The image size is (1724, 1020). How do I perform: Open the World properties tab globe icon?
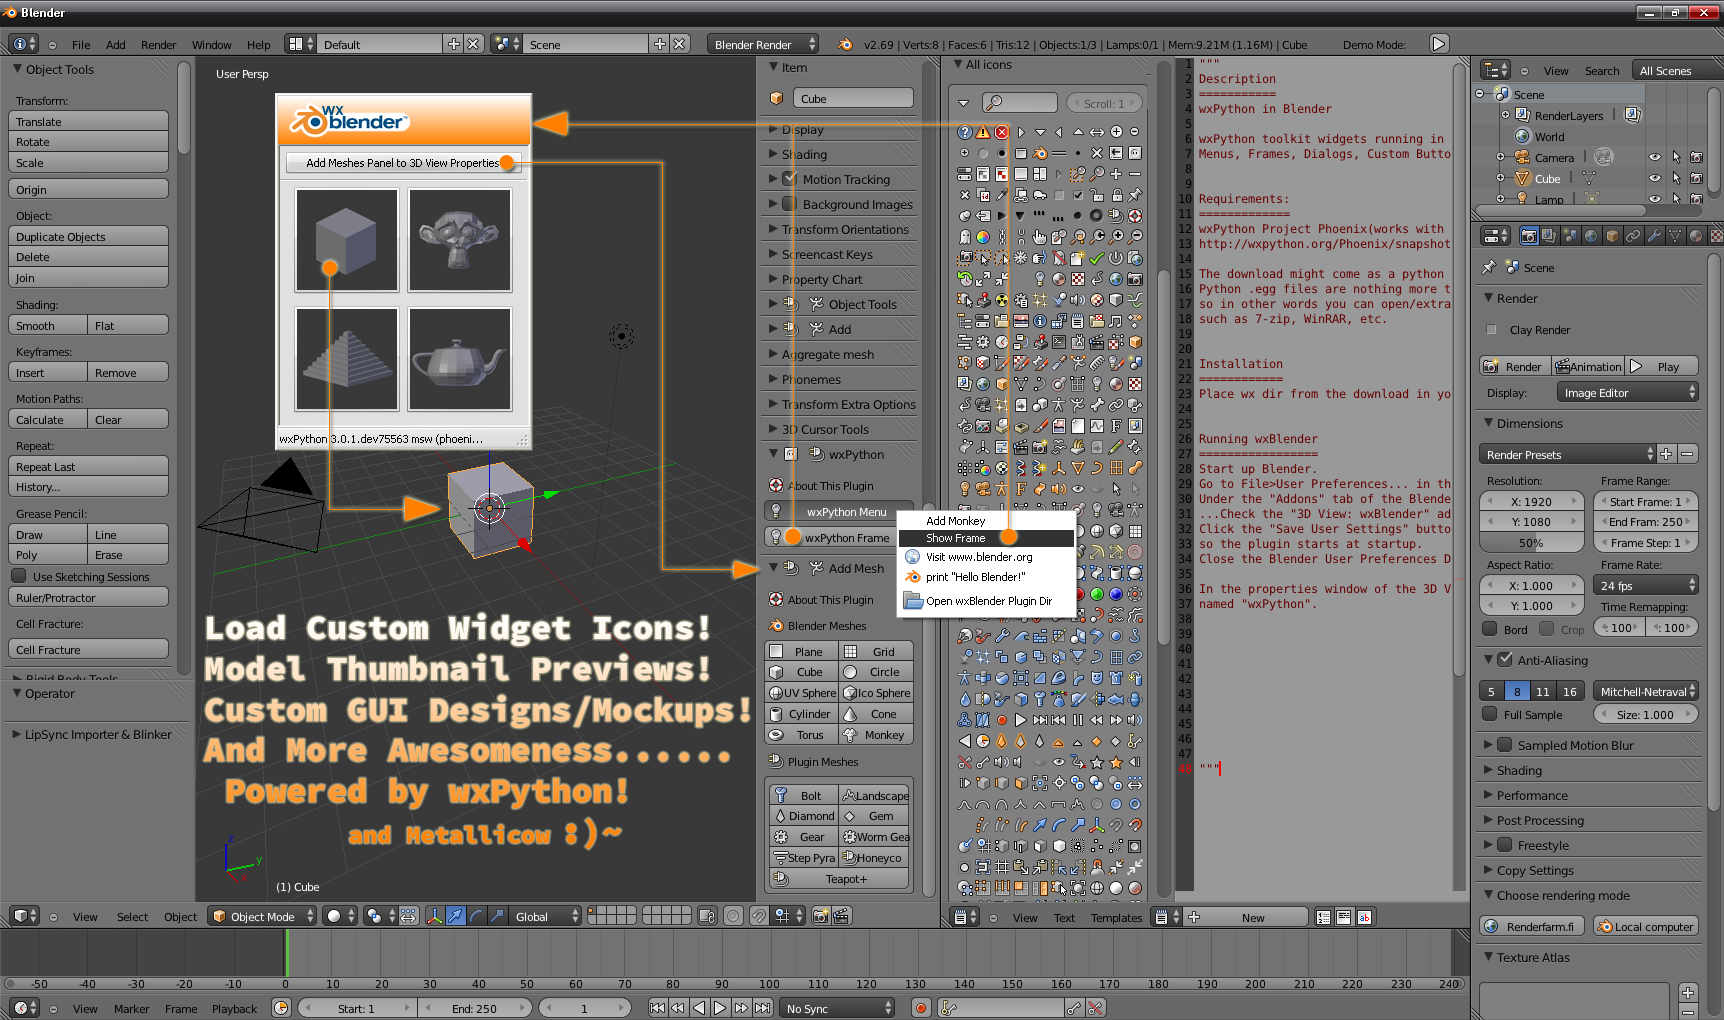1590,236
